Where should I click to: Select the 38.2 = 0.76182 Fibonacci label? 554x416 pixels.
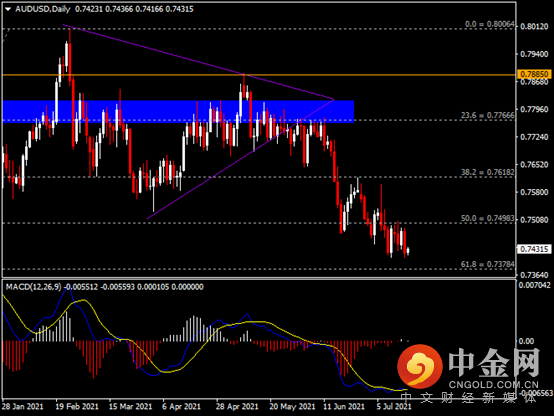(x=488, y=172)
